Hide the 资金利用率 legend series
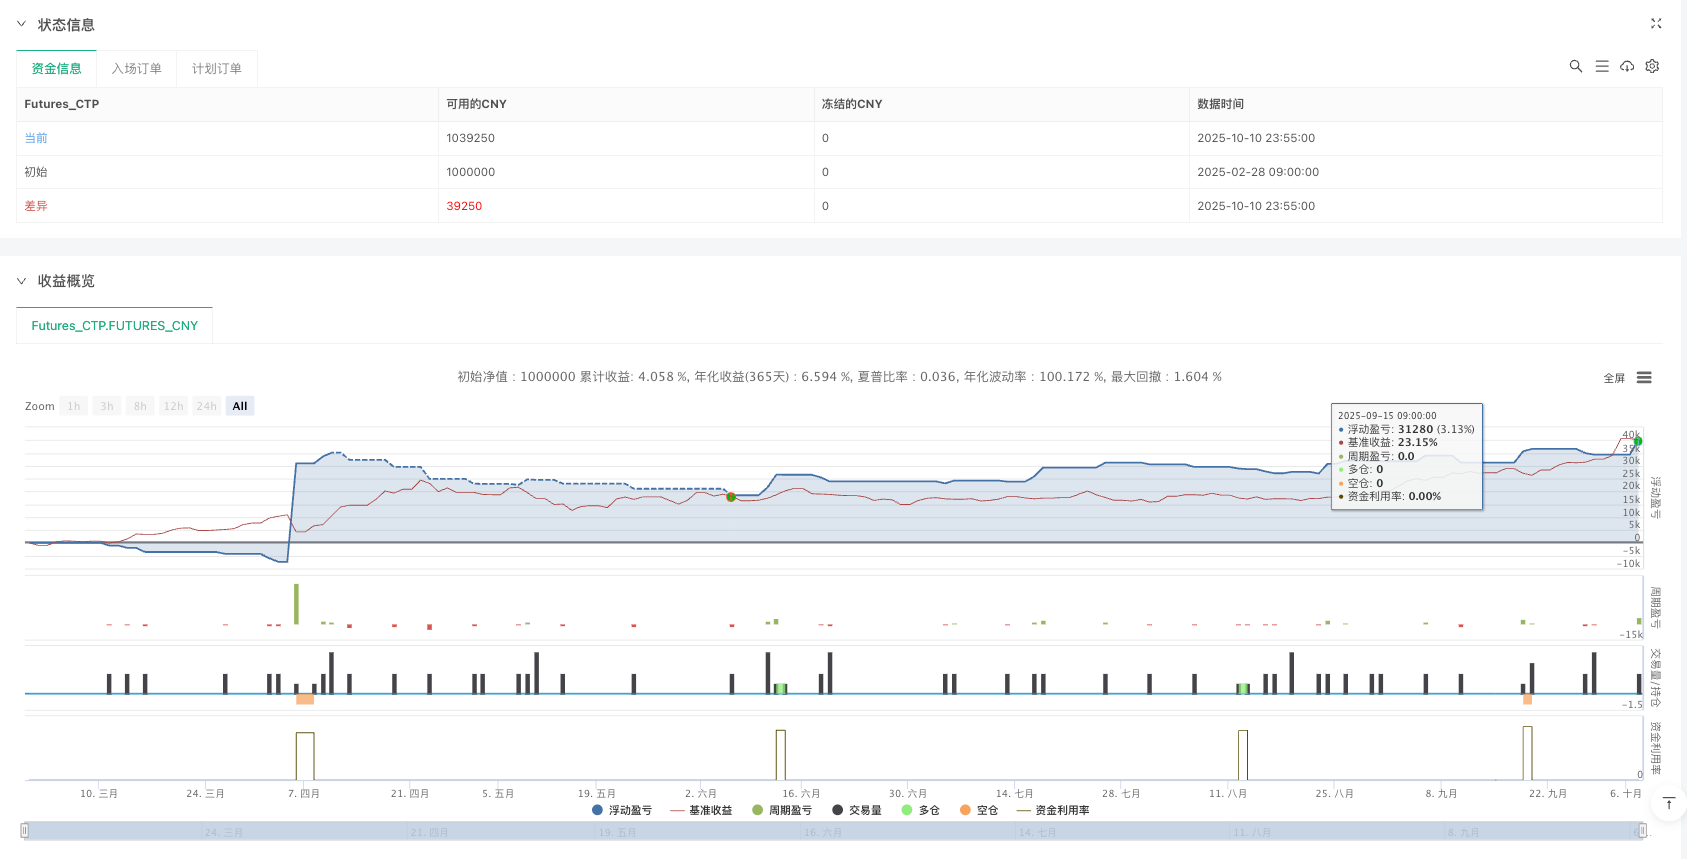The width and height of the screenshot is (1687, 859). (x=1053, y=810)
